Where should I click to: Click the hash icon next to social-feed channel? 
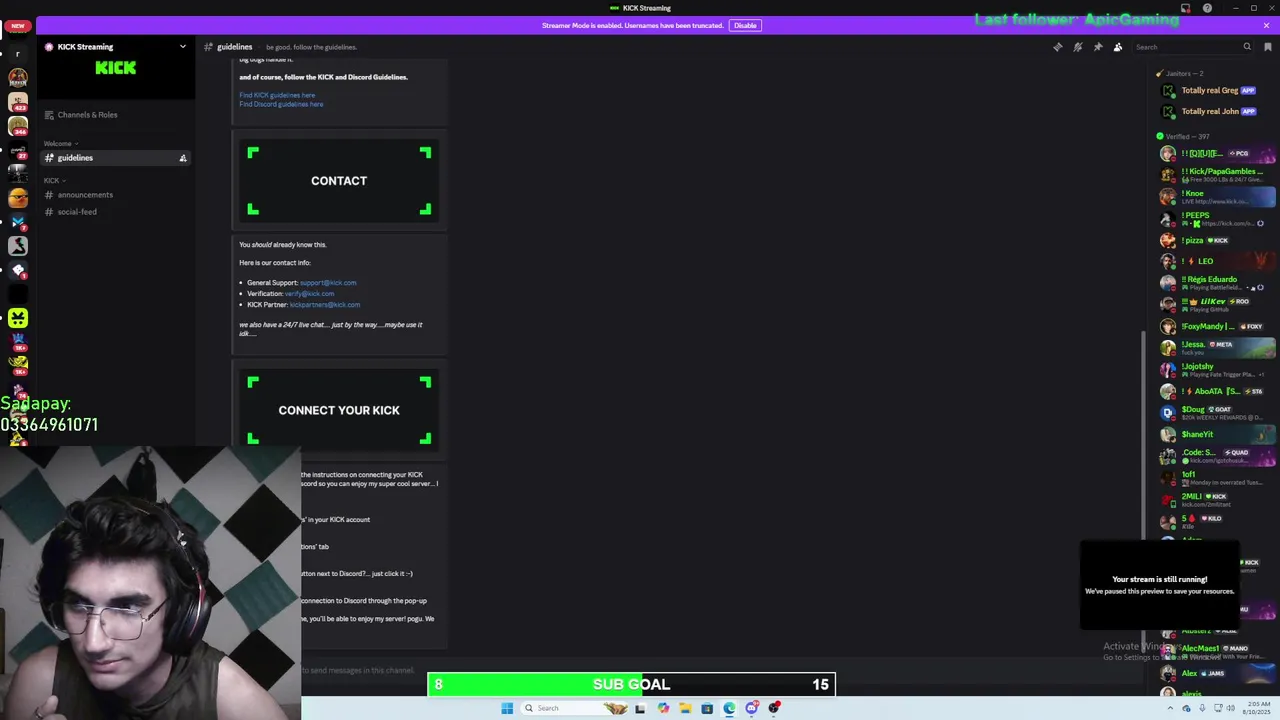(49, 212)
